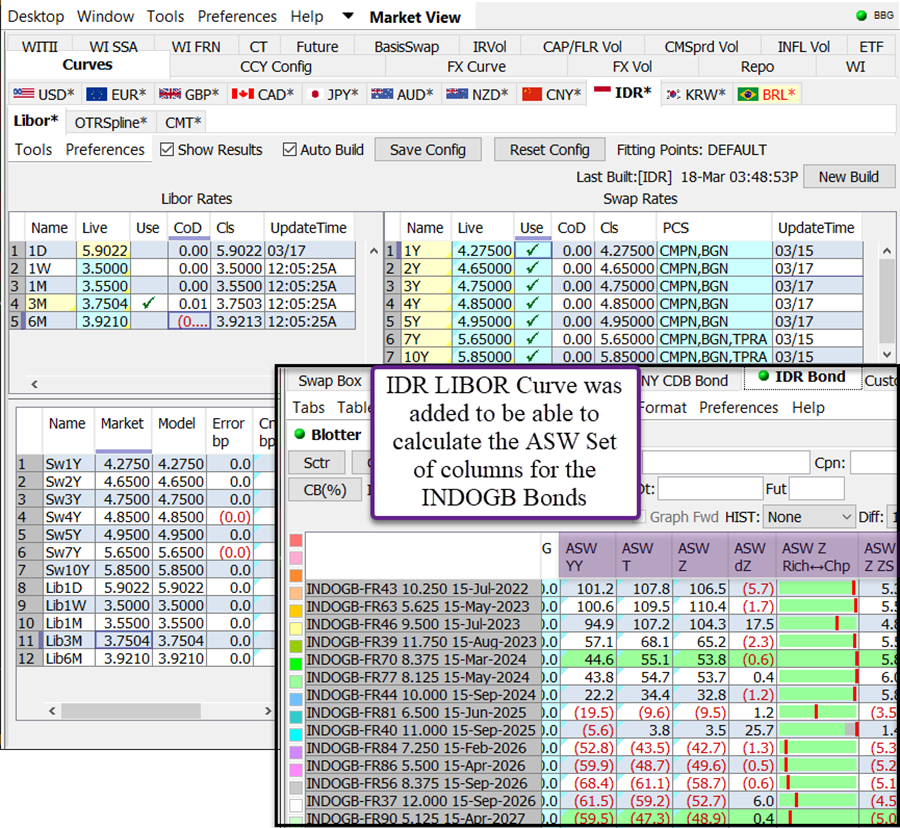The width and height of the screenshot is (900, 828).
Task: Open the Window menu in top bar
Action: coord(106,17)
